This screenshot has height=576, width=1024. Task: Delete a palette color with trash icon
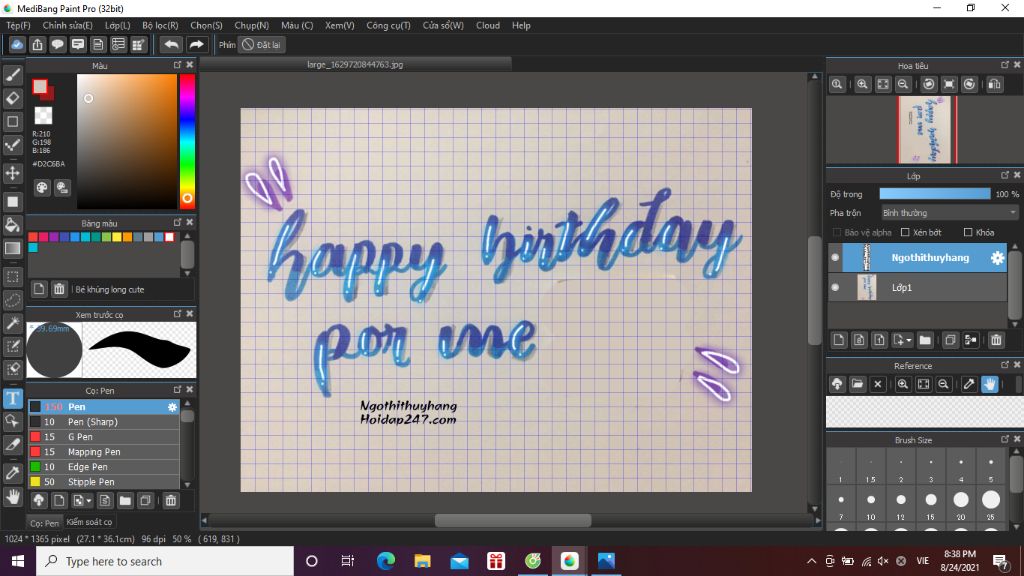[x=59, y=289]
